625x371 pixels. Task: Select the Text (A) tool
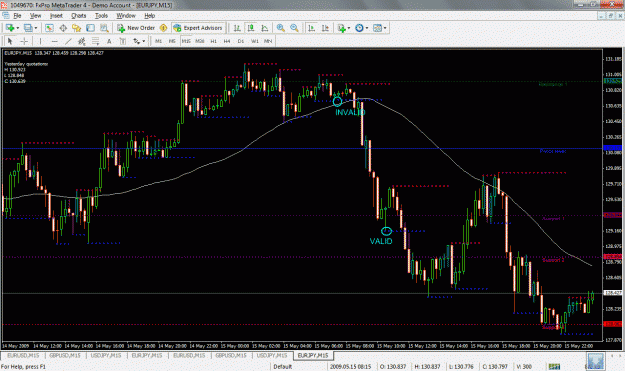pyautogui.click(x=109, y=41)
